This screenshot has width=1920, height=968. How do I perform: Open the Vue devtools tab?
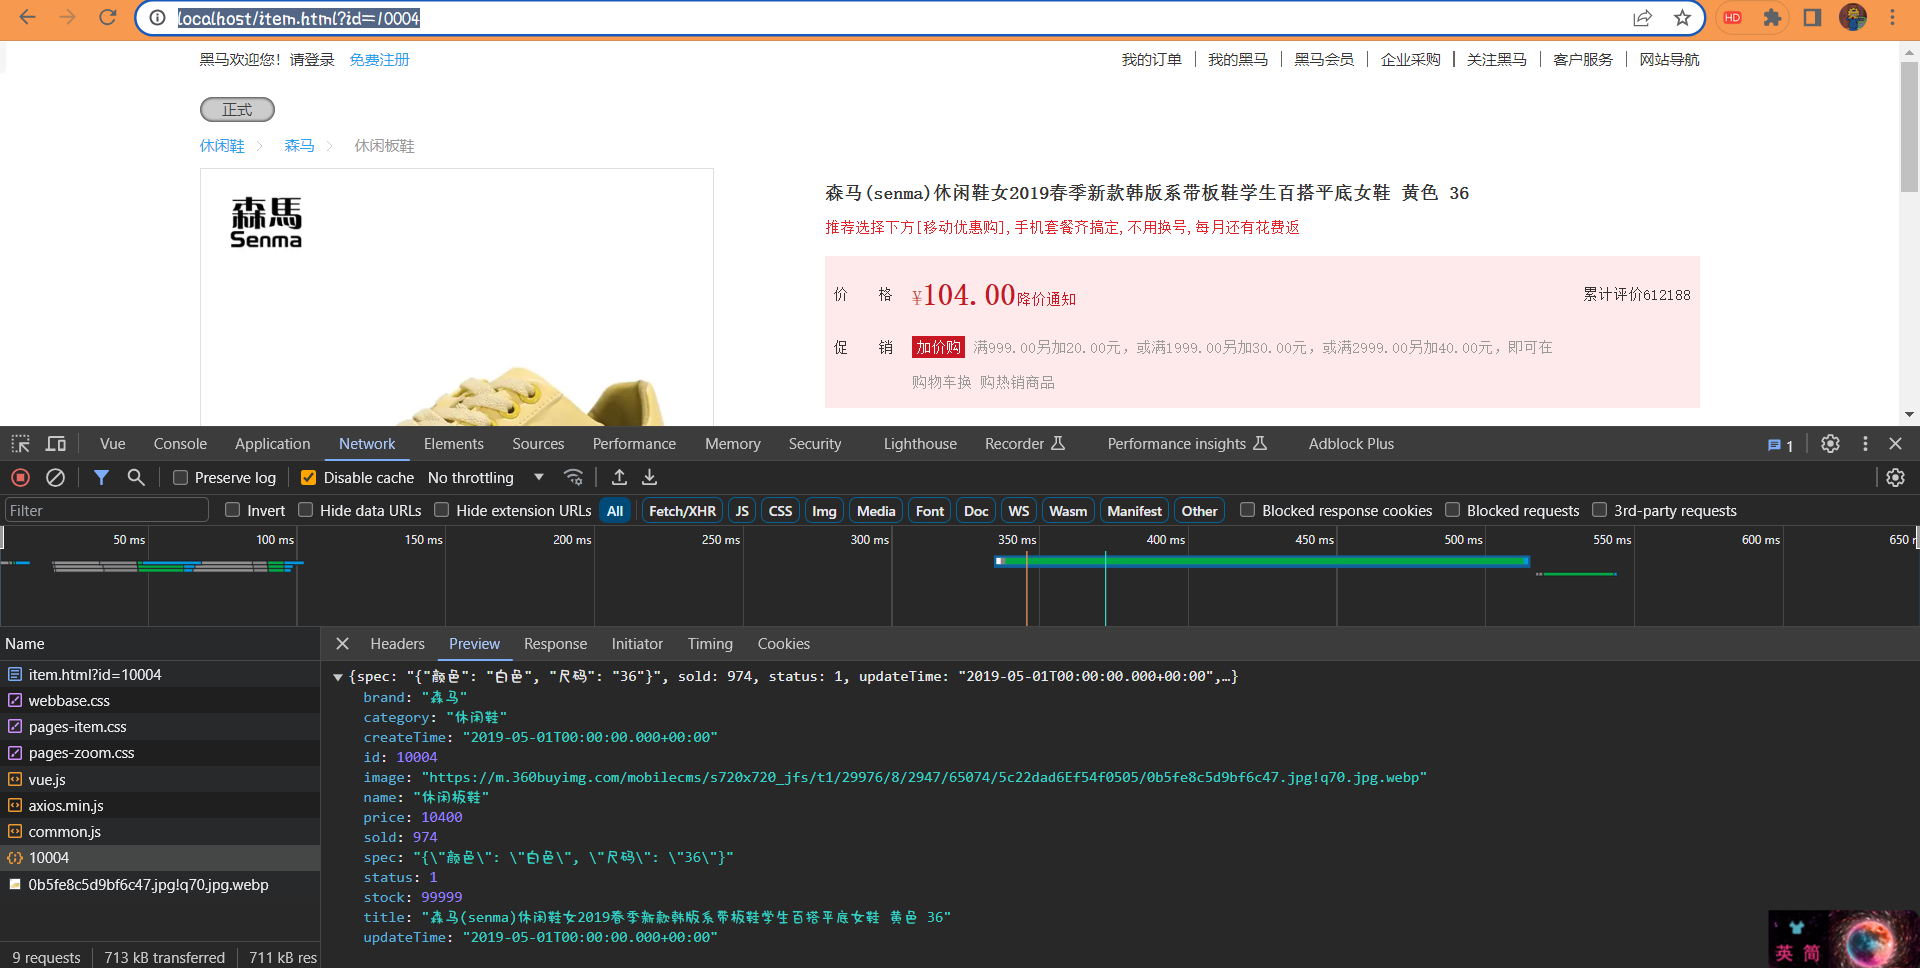coord(112,444)
